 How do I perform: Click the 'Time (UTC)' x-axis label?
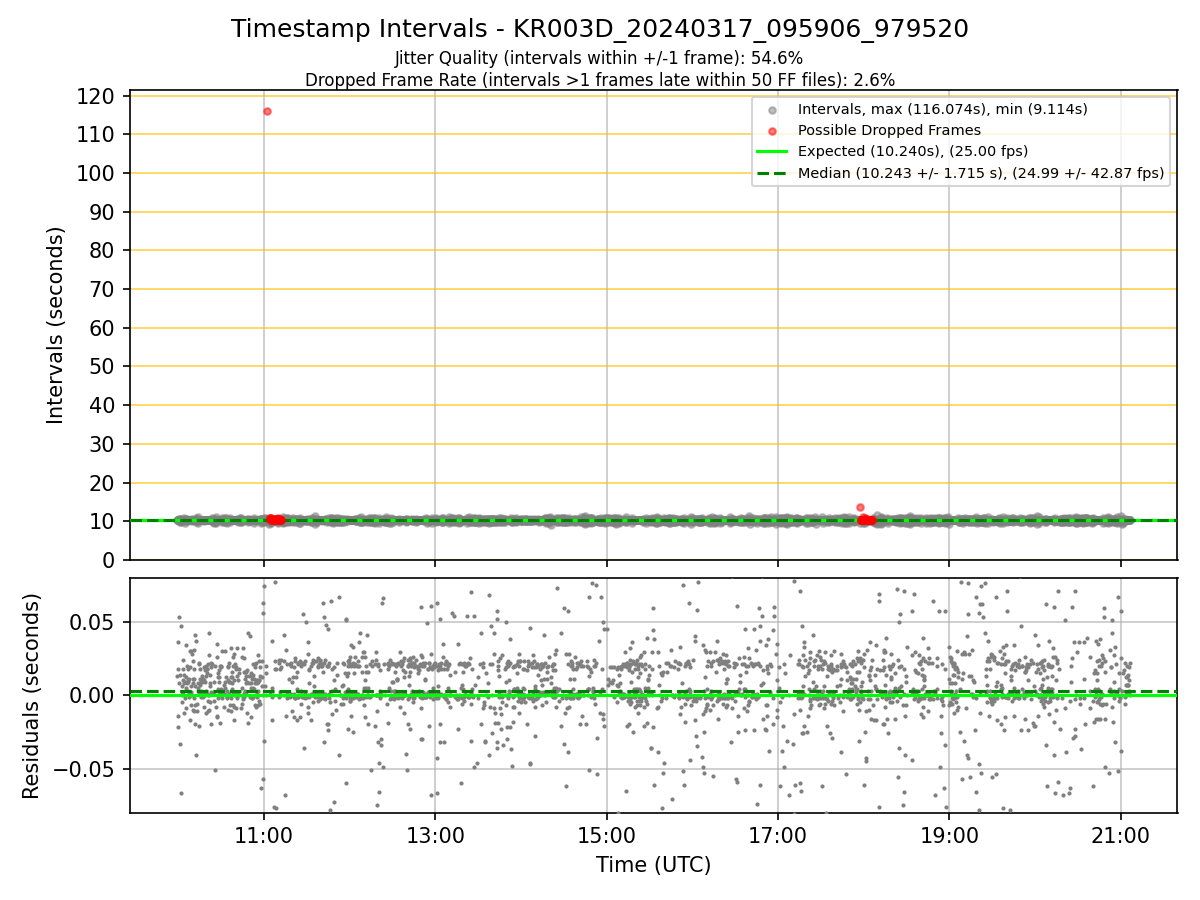[x=653, y=865]
